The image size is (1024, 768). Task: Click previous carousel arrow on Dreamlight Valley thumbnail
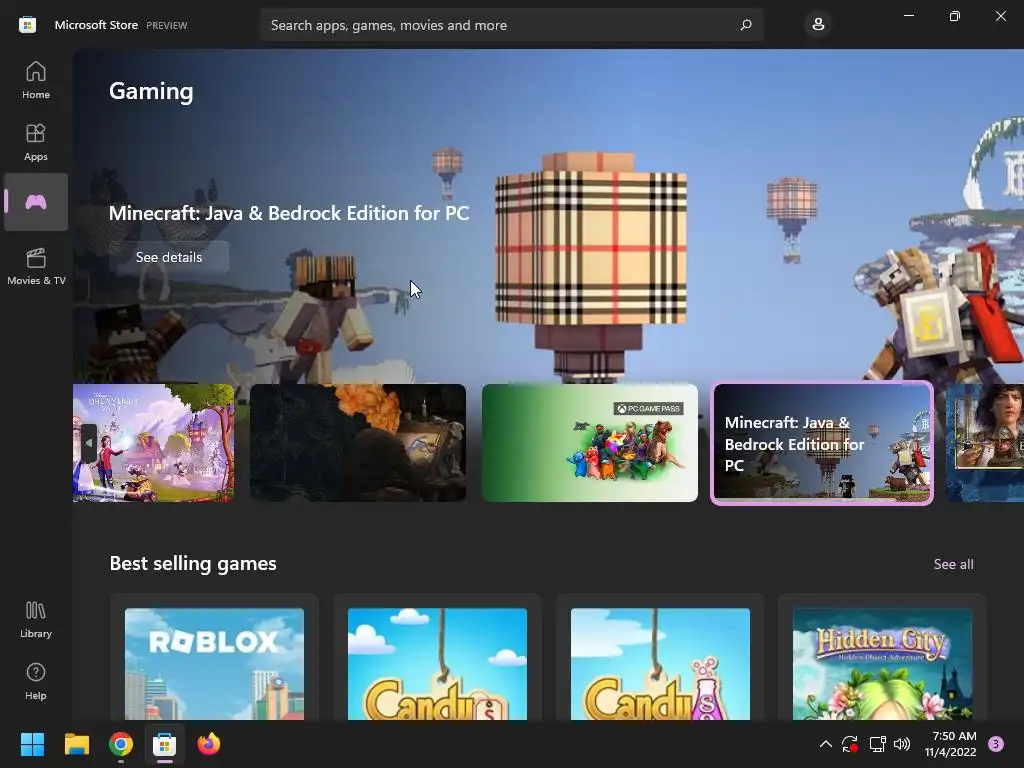coord(89,443)
